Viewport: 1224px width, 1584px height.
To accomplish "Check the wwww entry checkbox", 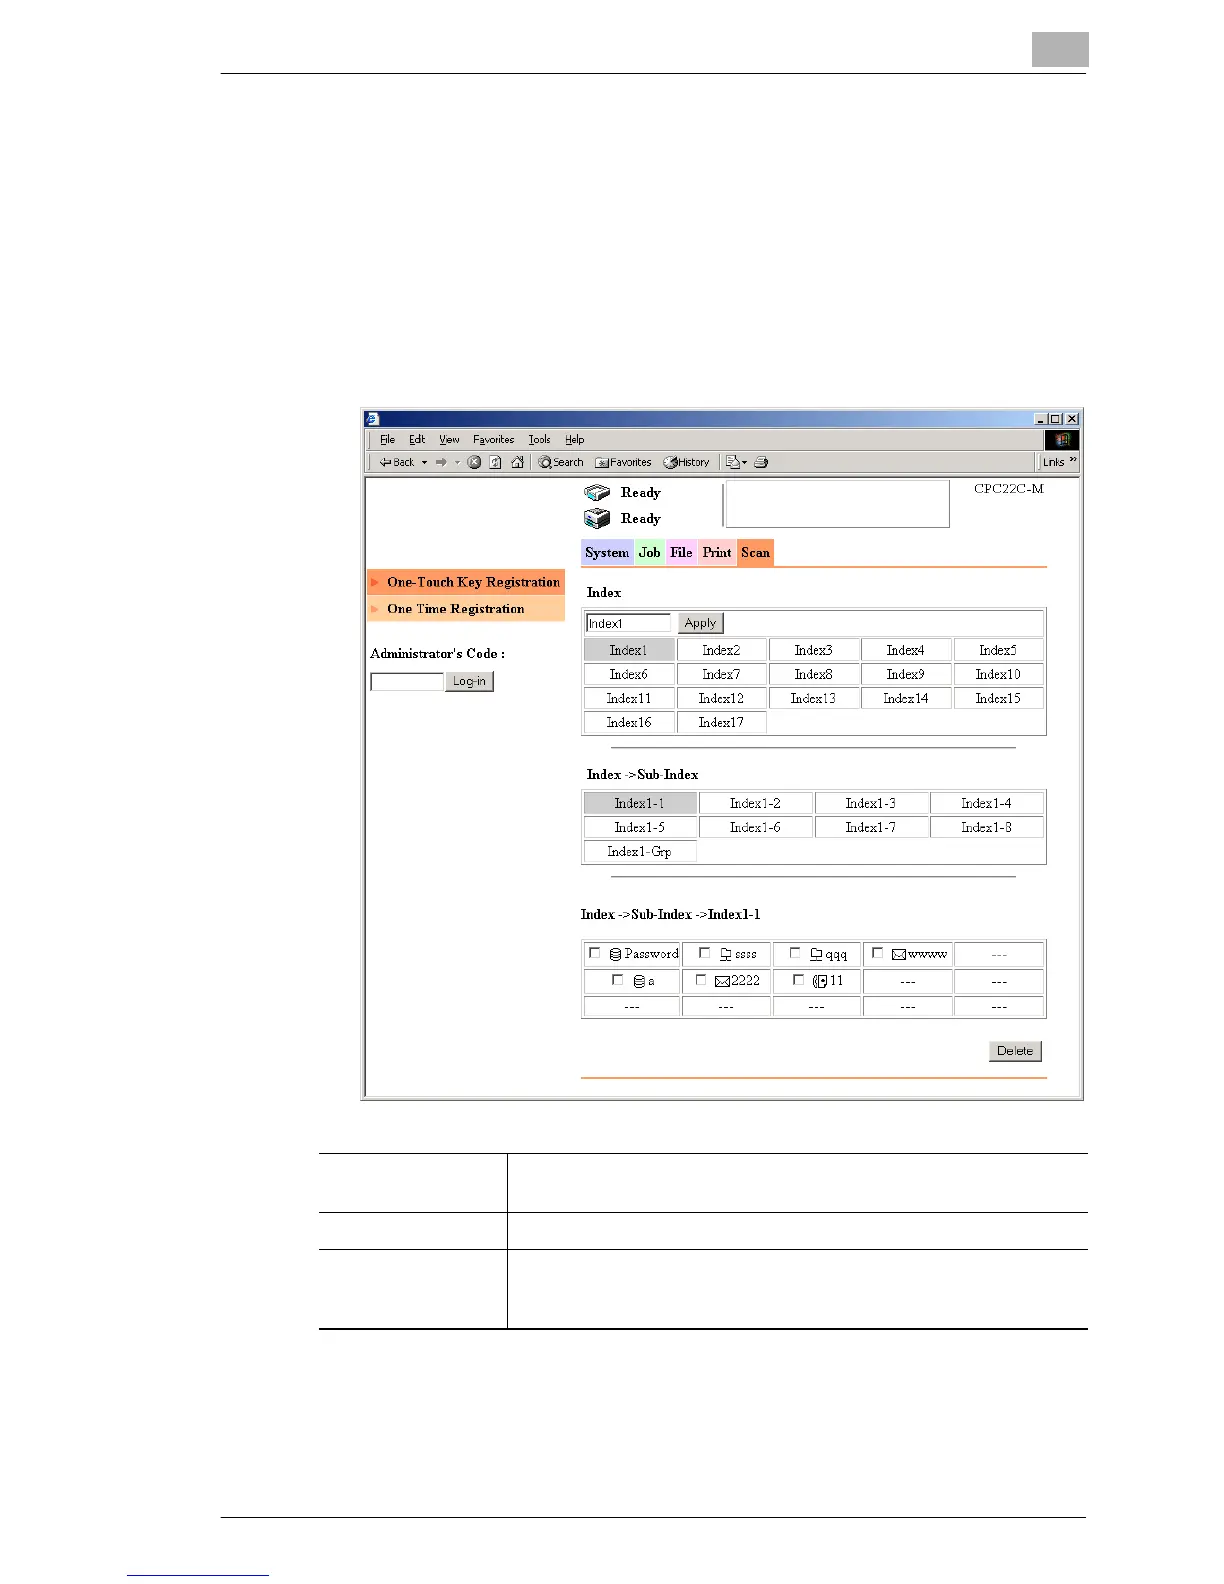I will pos(878,953).
